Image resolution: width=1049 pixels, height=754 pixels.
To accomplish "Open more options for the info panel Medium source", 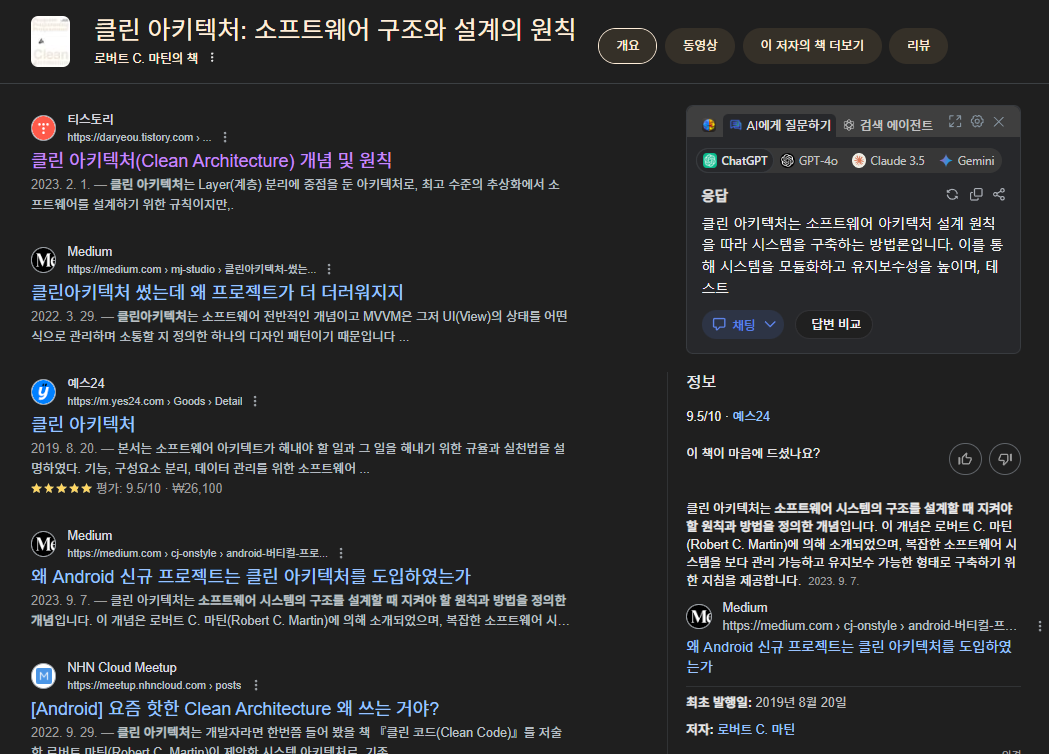I will [x=1039, y=626].
